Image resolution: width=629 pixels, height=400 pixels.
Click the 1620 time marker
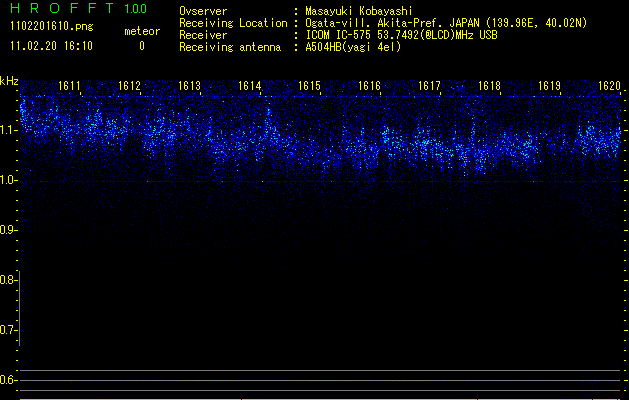tap(609, 86)
